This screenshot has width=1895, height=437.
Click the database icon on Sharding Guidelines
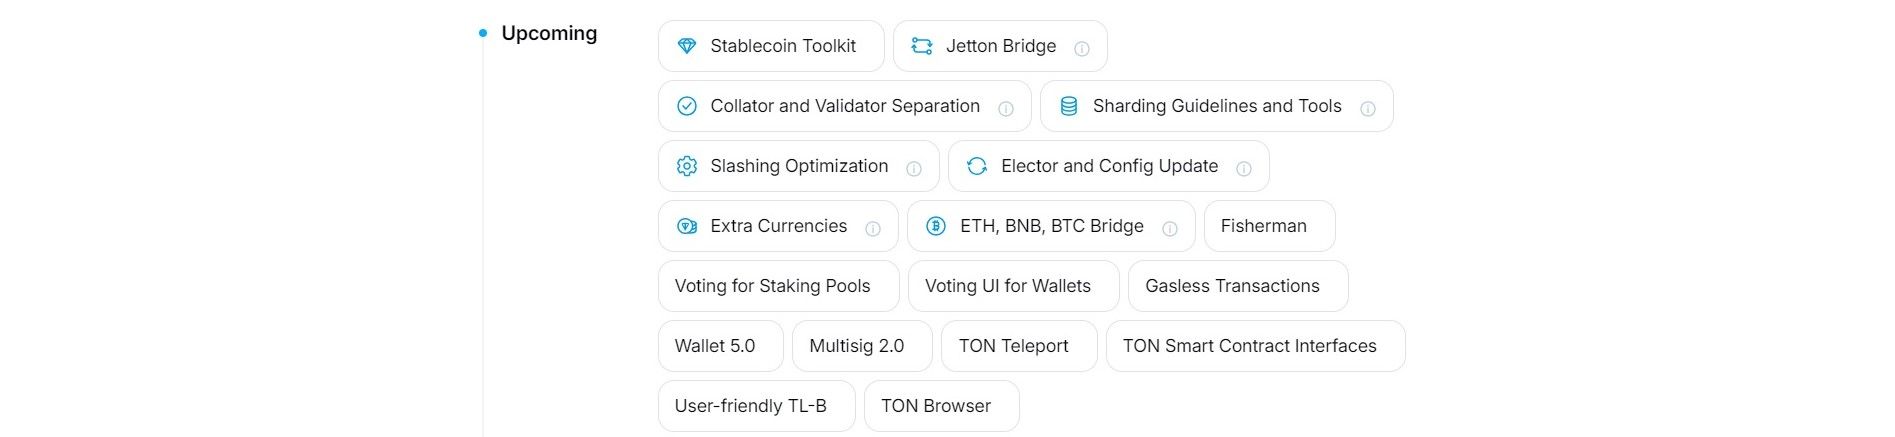(1069, 106)
